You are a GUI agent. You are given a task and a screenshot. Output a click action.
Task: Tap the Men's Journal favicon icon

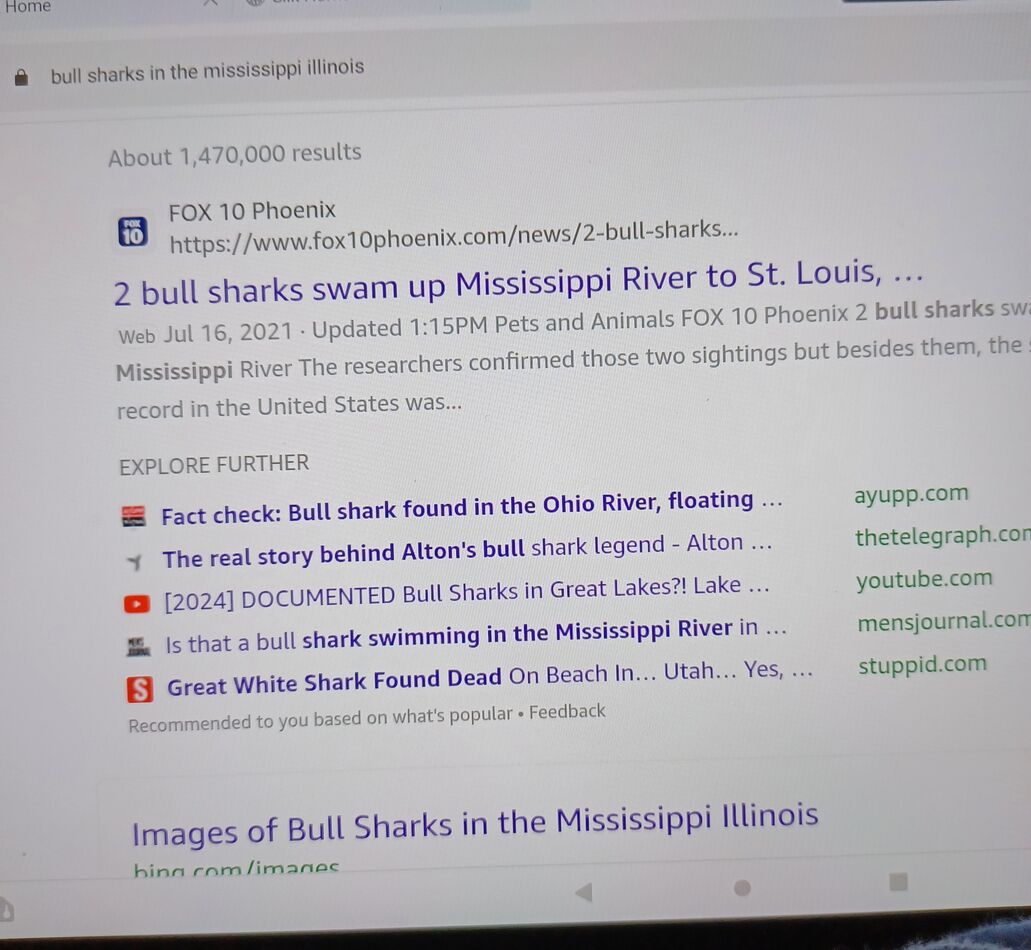click(137, 647)
